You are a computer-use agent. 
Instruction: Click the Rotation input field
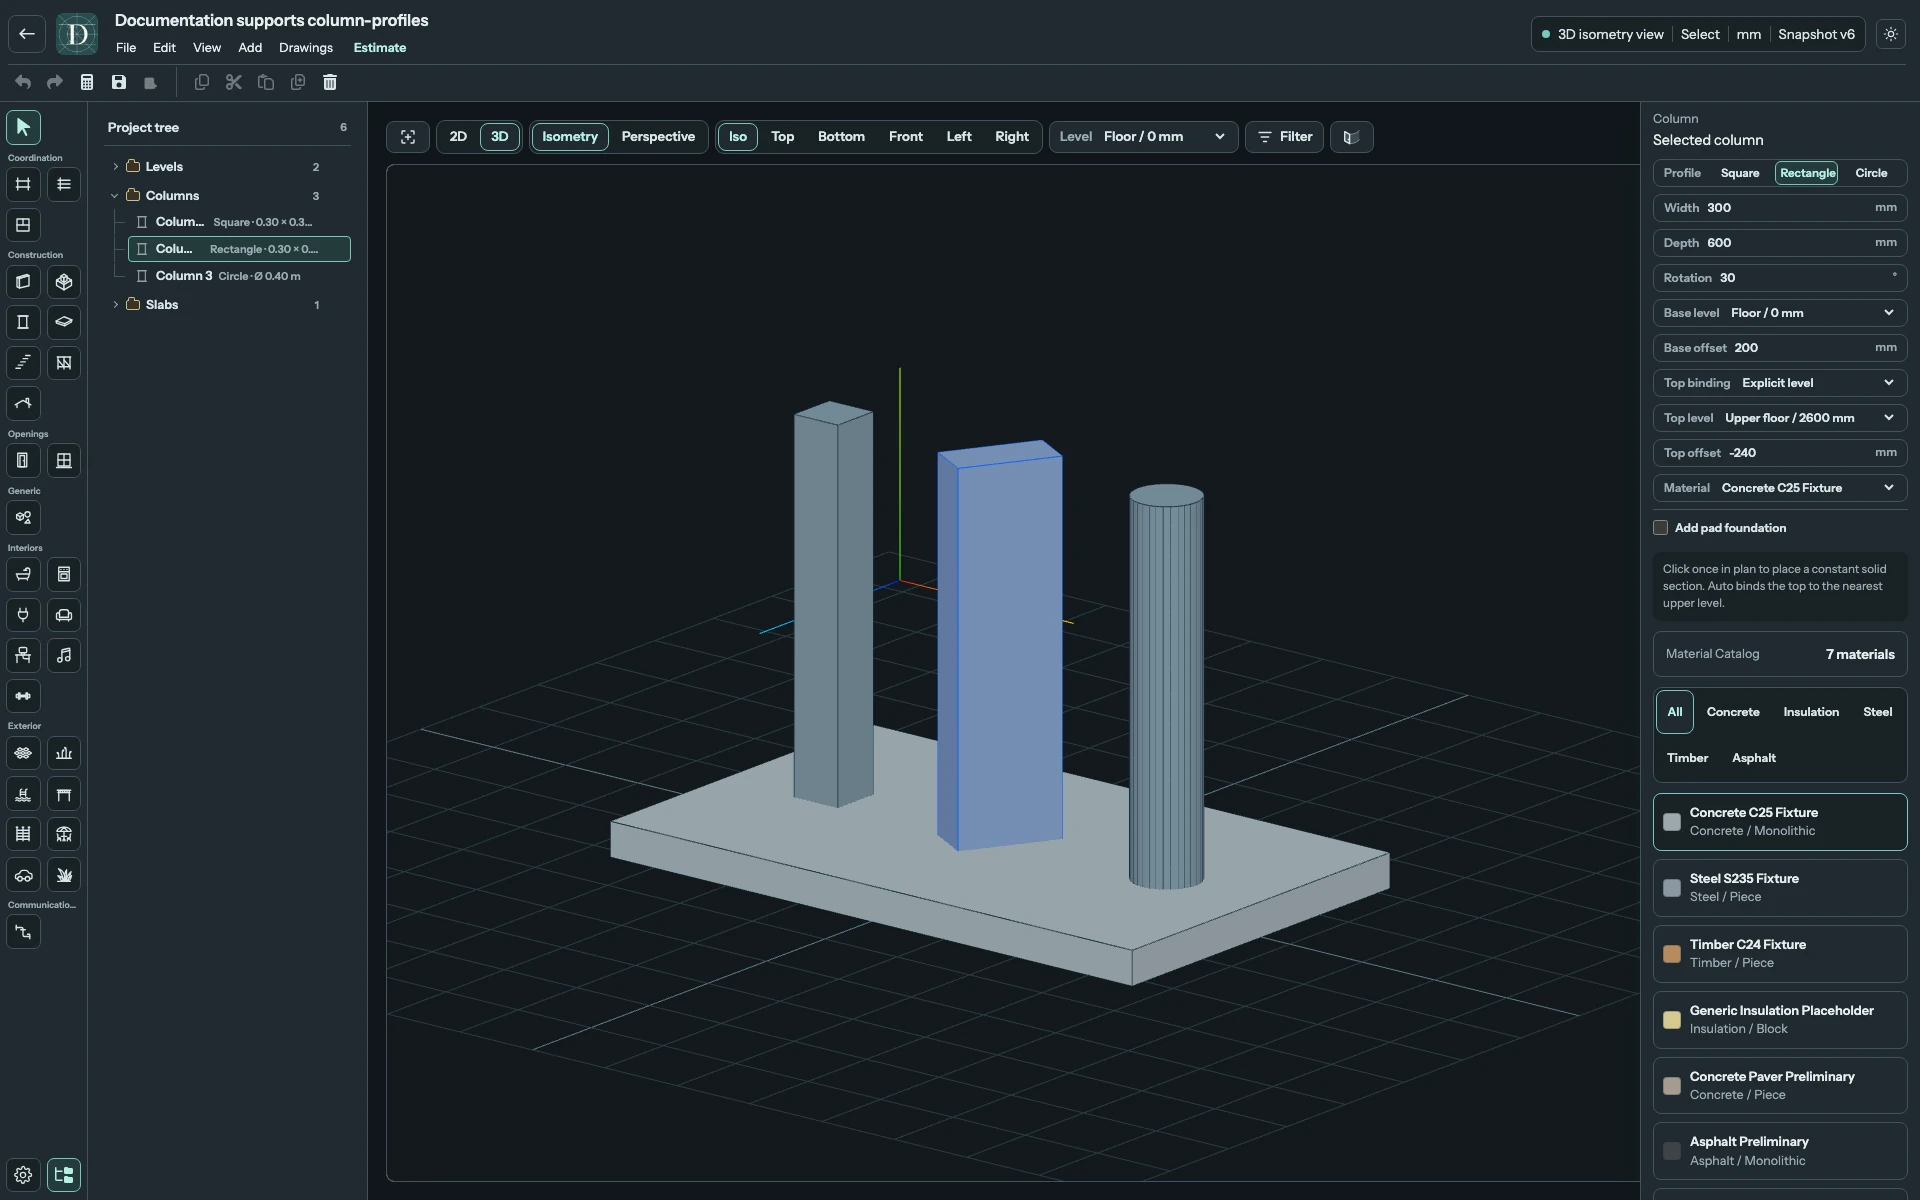(x=1780, y=278)
